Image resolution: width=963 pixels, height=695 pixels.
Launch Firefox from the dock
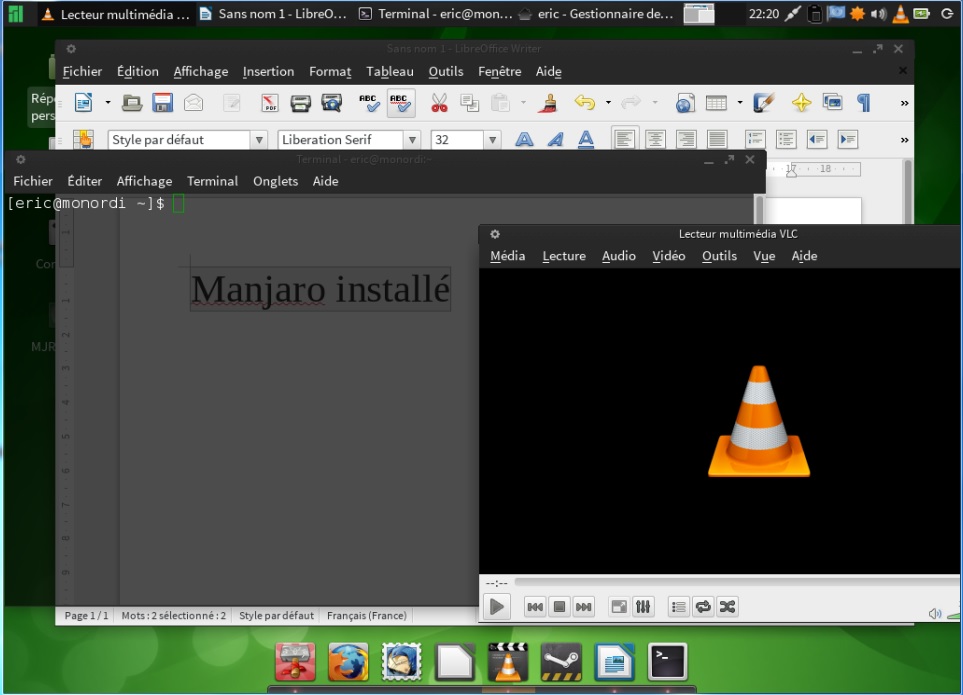348,662
